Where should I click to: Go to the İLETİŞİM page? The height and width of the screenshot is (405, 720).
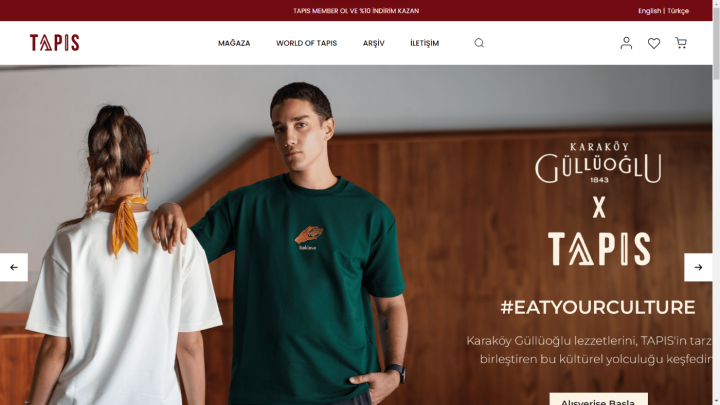pyautogui.click(x=424, y=43)
